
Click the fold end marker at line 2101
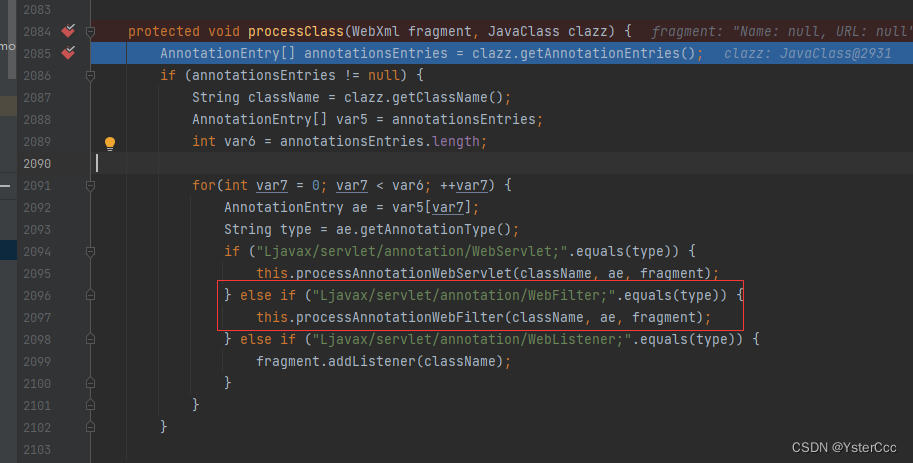(90, 405)
